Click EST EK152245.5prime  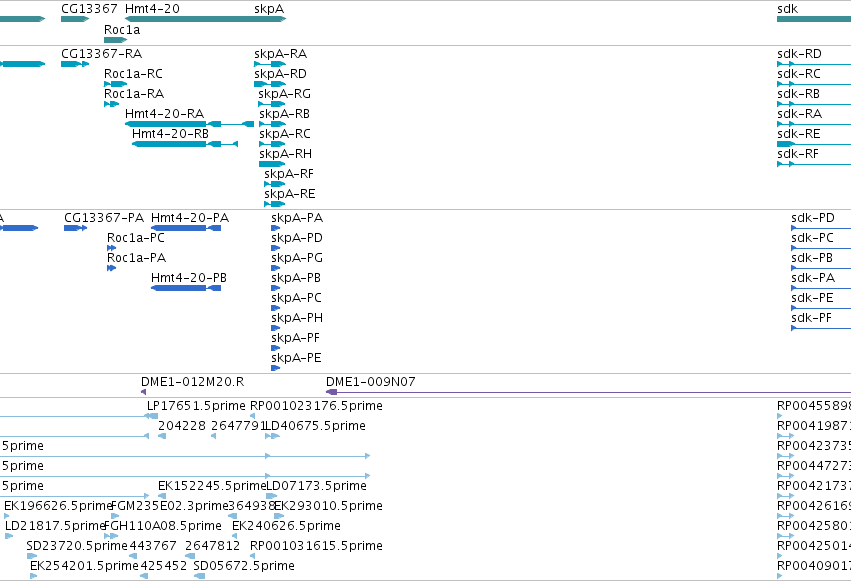pos(212,486)
